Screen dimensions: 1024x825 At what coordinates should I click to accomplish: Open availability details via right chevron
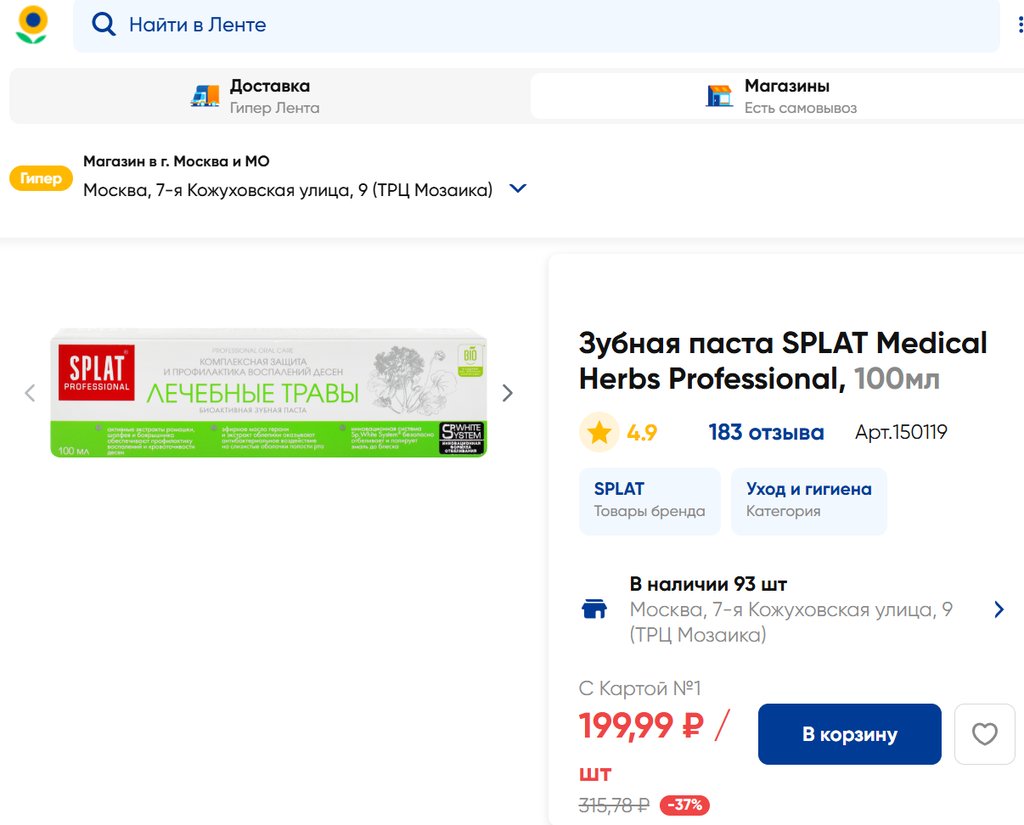coord(998,609)
